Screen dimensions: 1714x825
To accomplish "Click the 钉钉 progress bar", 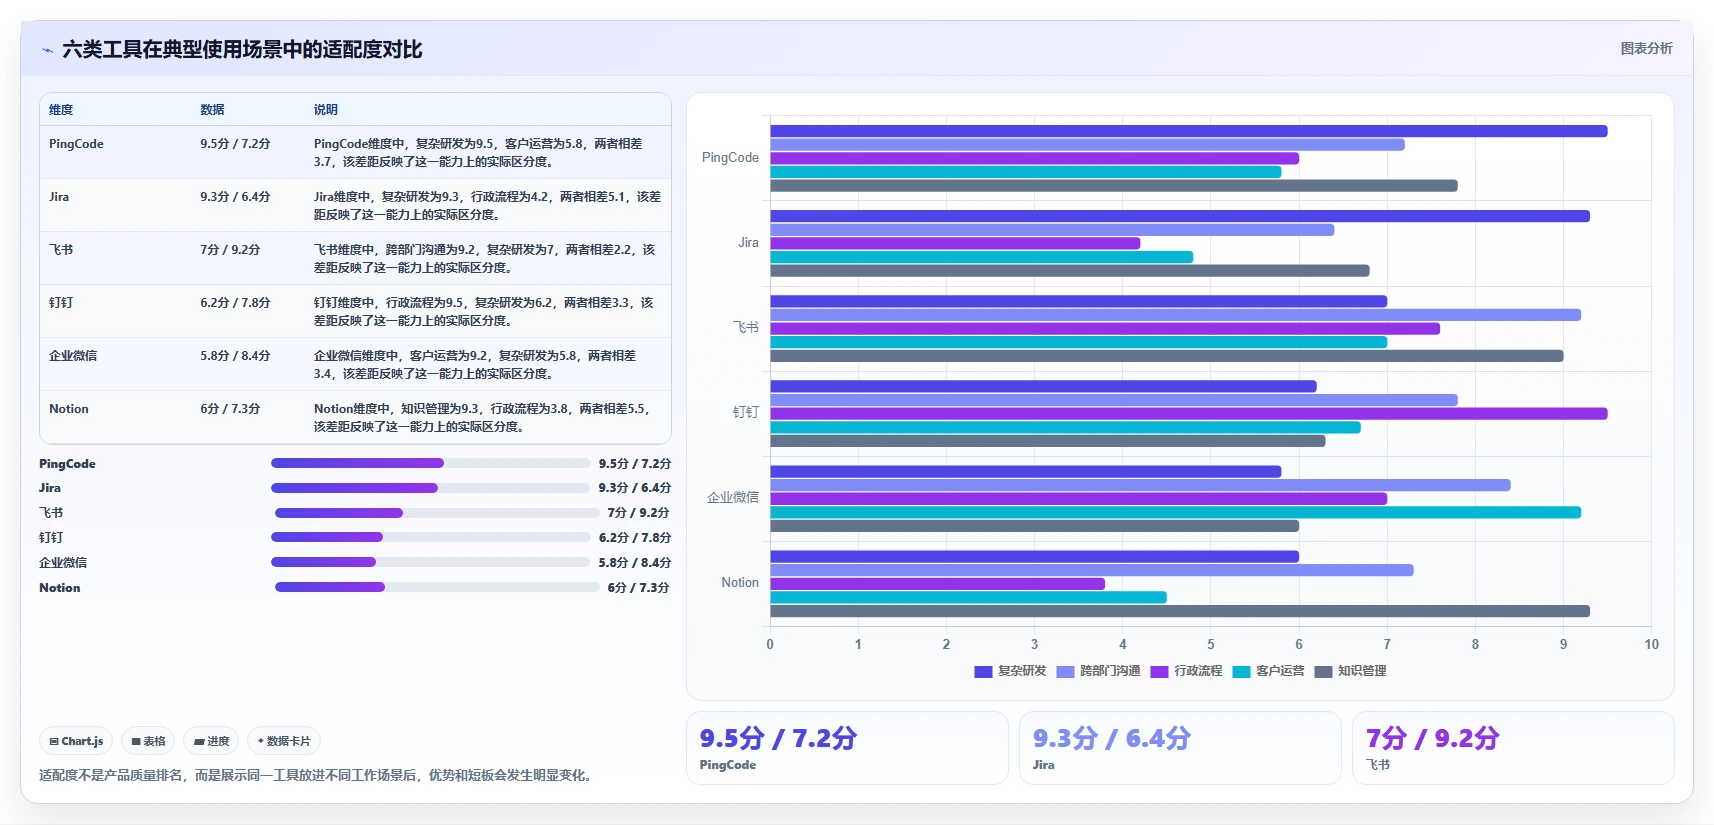I will pyautogui.click(x=430, y=537).
